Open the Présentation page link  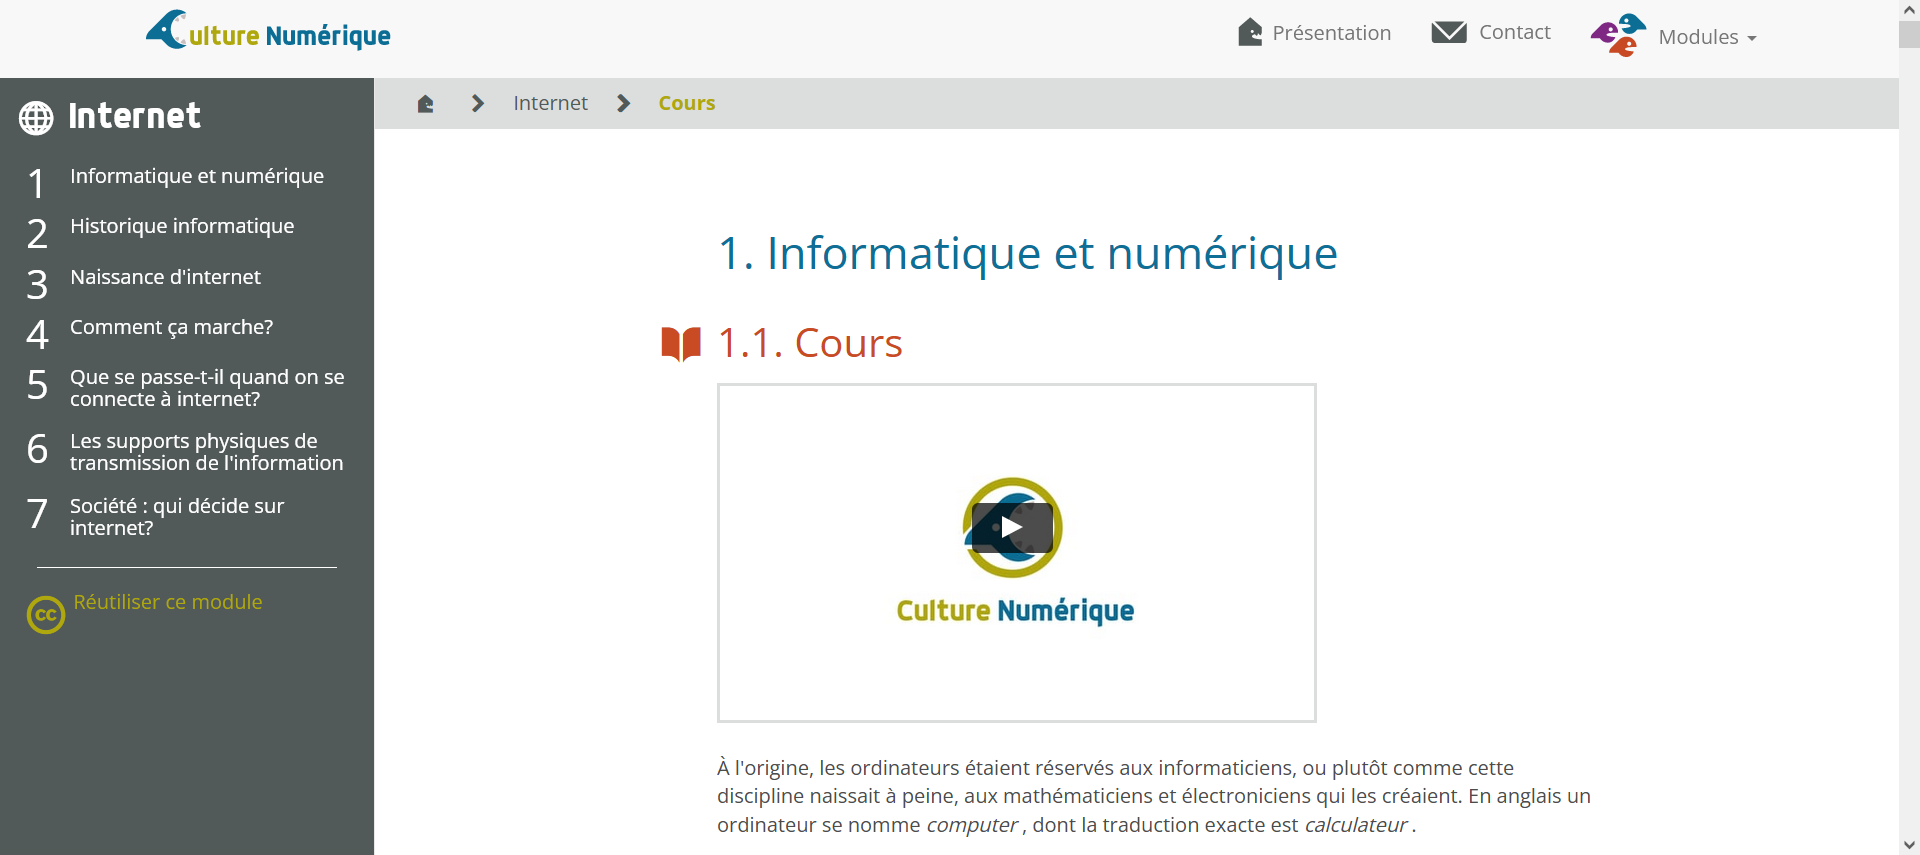(x=1331, y=33)
